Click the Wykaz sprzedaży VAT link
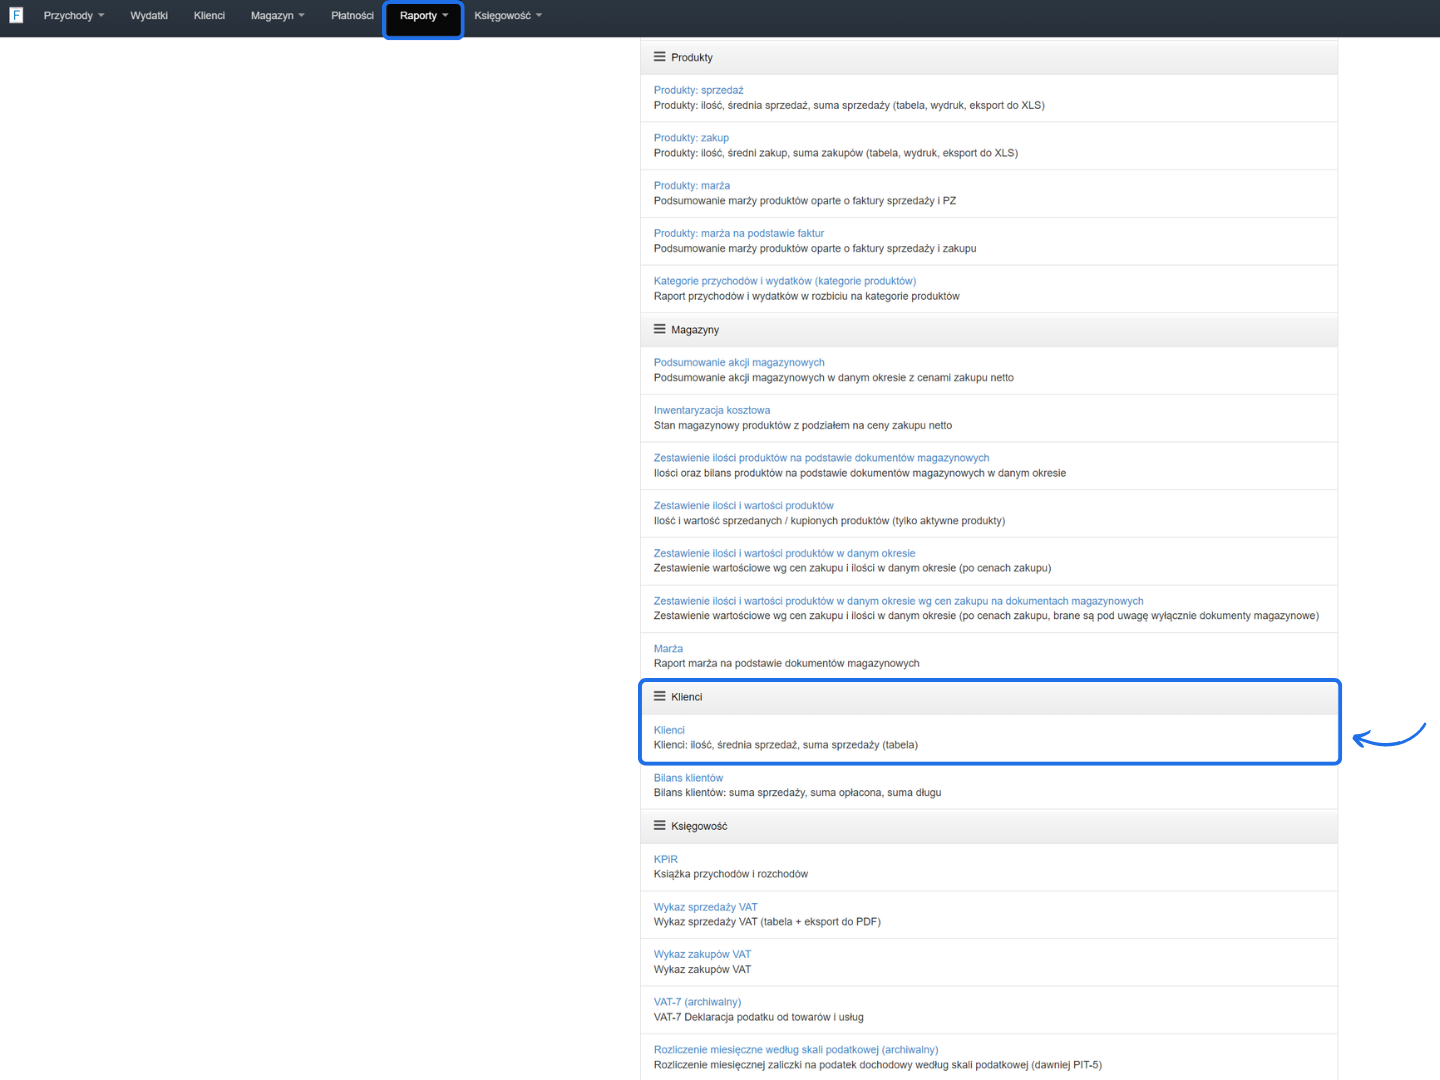 (705, 907)
